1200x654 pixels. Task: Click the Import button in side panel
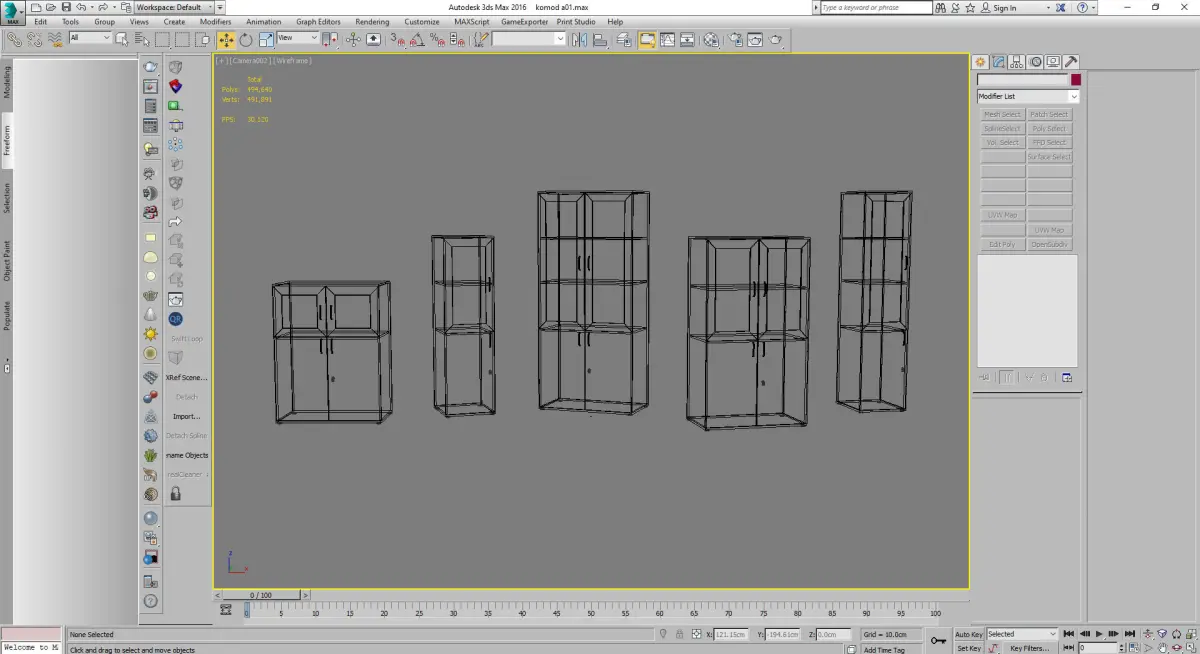pyautogui.click(x=186, y=416)
